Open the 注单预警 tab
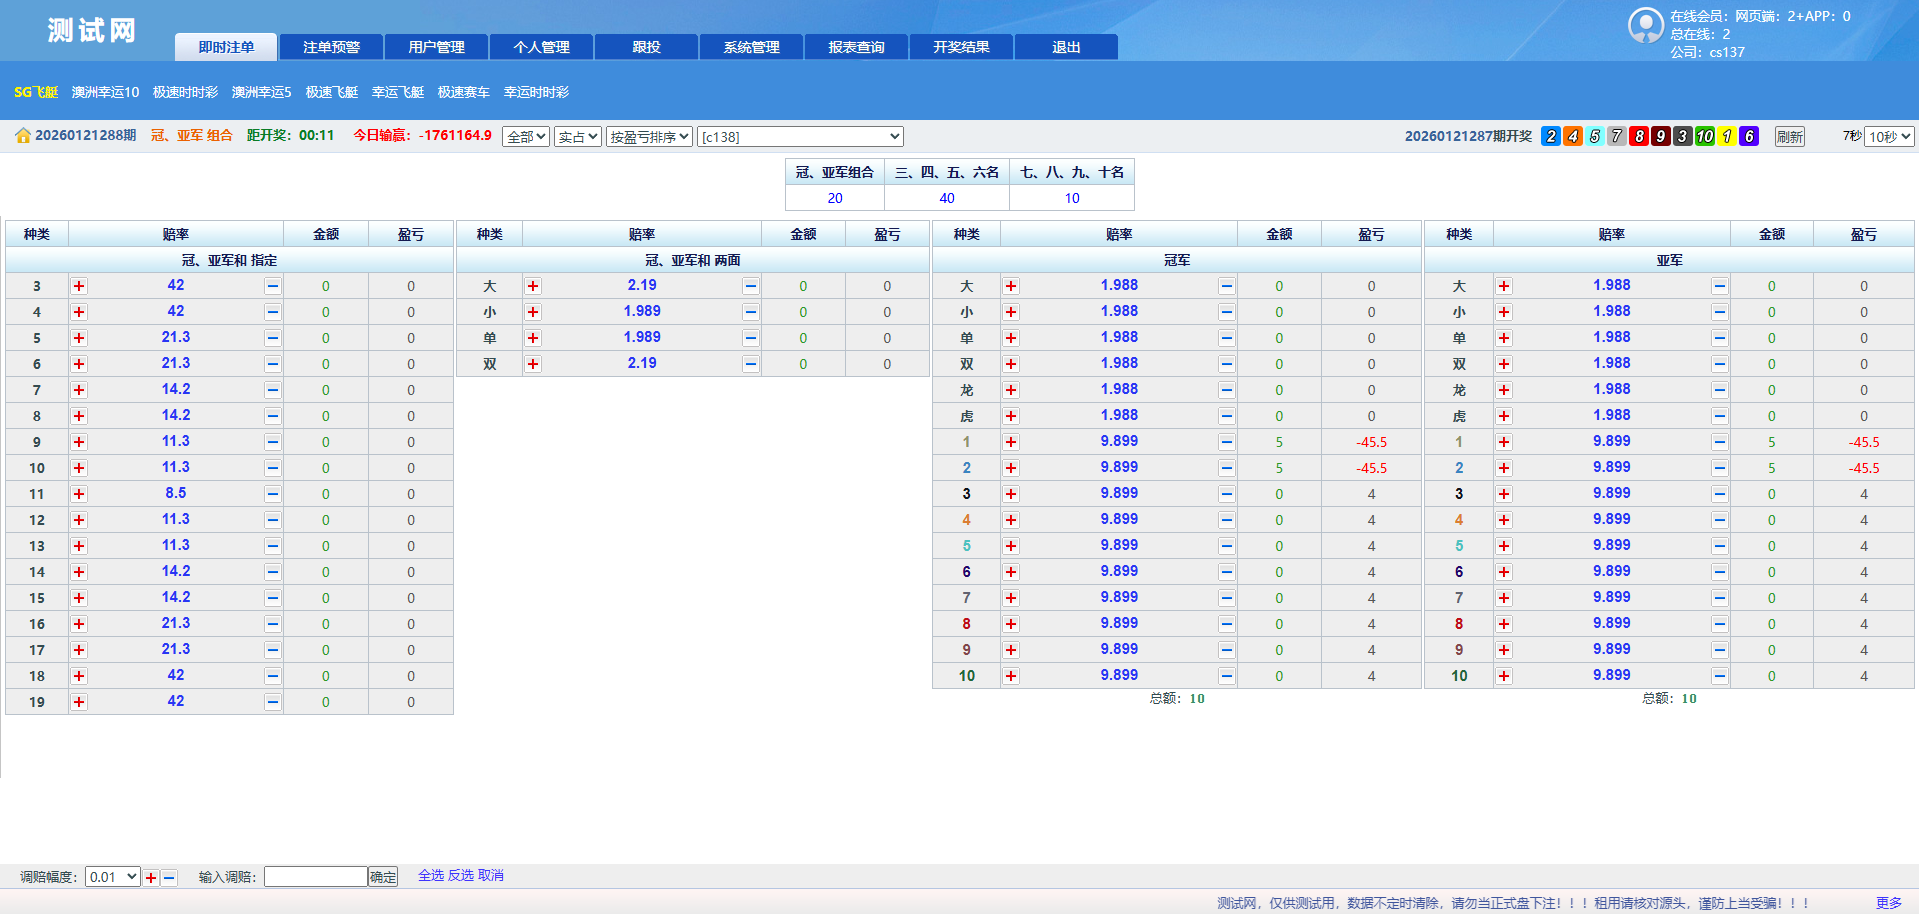Screen dimensions: 1919x915 [331, 47]
